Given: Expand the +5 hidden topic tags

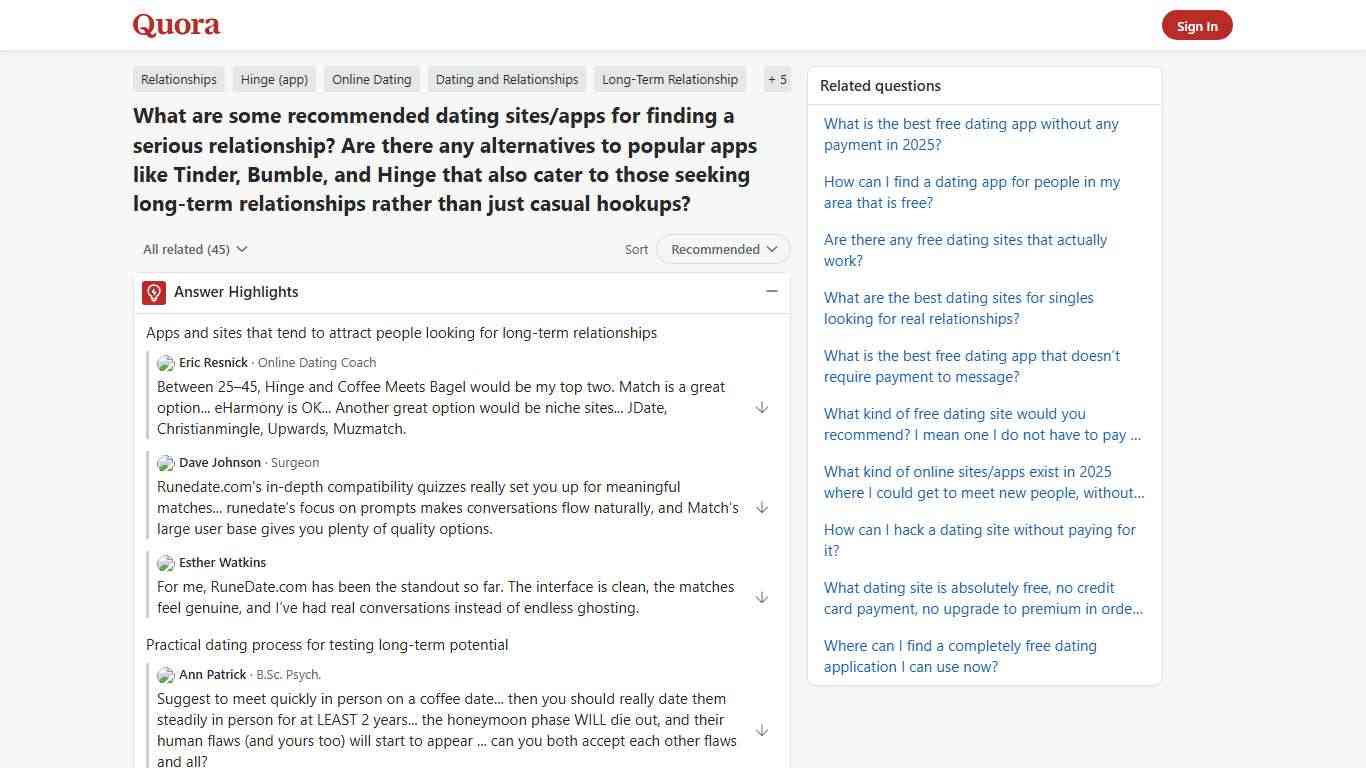Looking at the screenshot, I should tap(777, 79).
